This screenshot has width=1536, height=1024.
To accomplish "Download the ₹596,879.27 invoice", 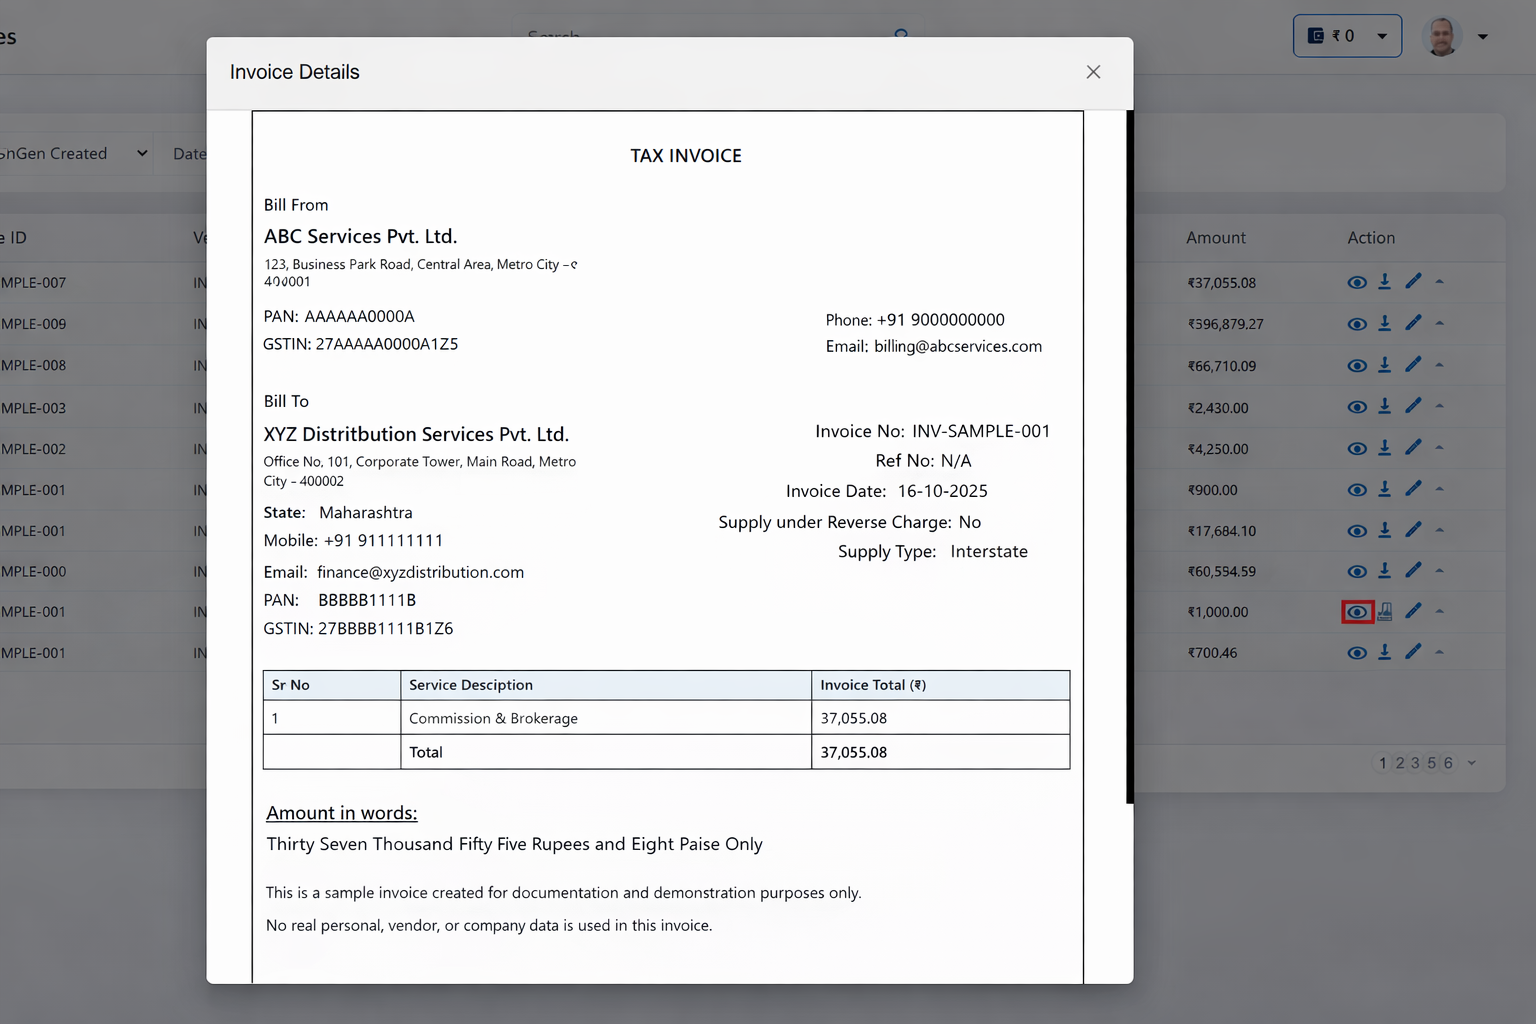I will (1385, 323).
